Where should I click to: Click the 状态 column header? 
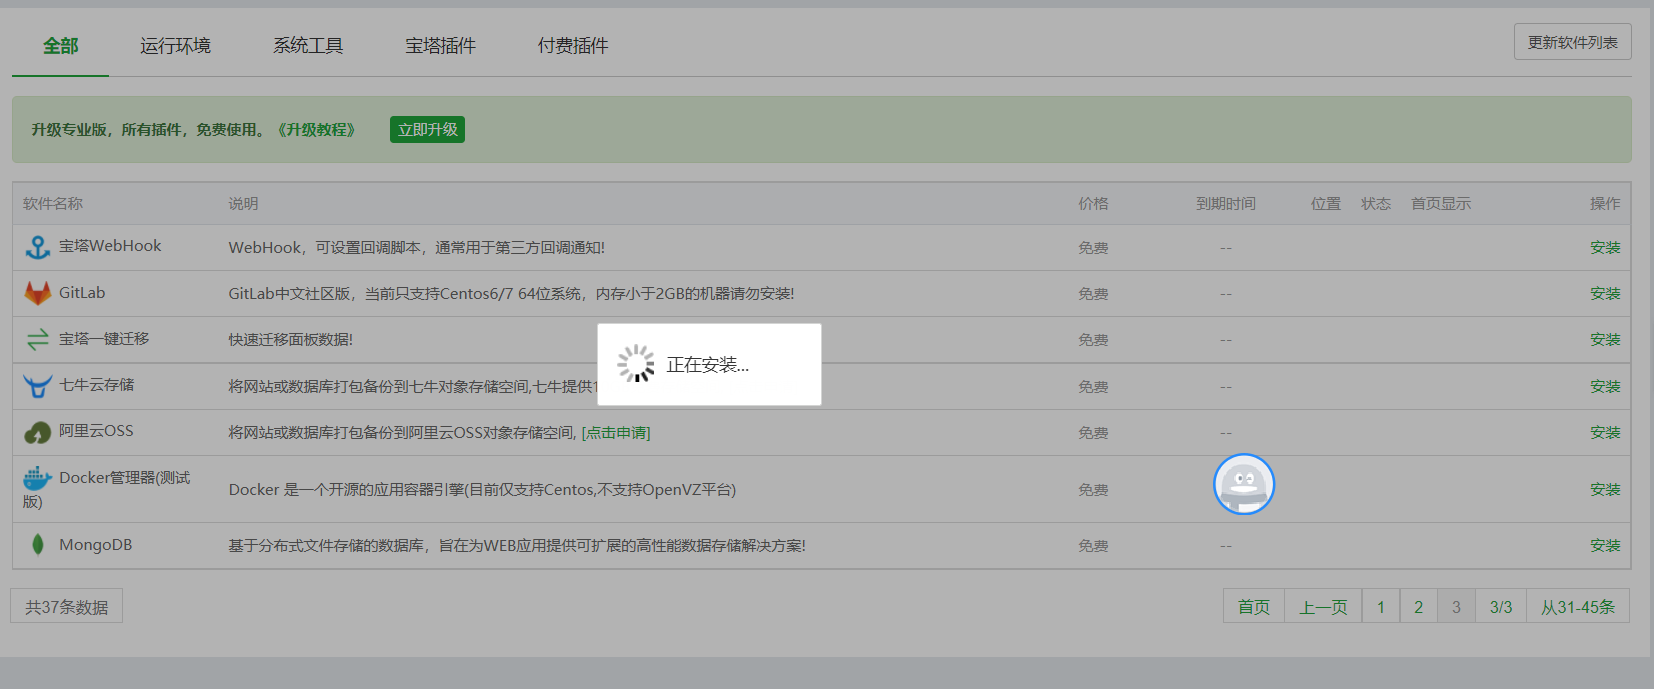tap(1376, 204)
